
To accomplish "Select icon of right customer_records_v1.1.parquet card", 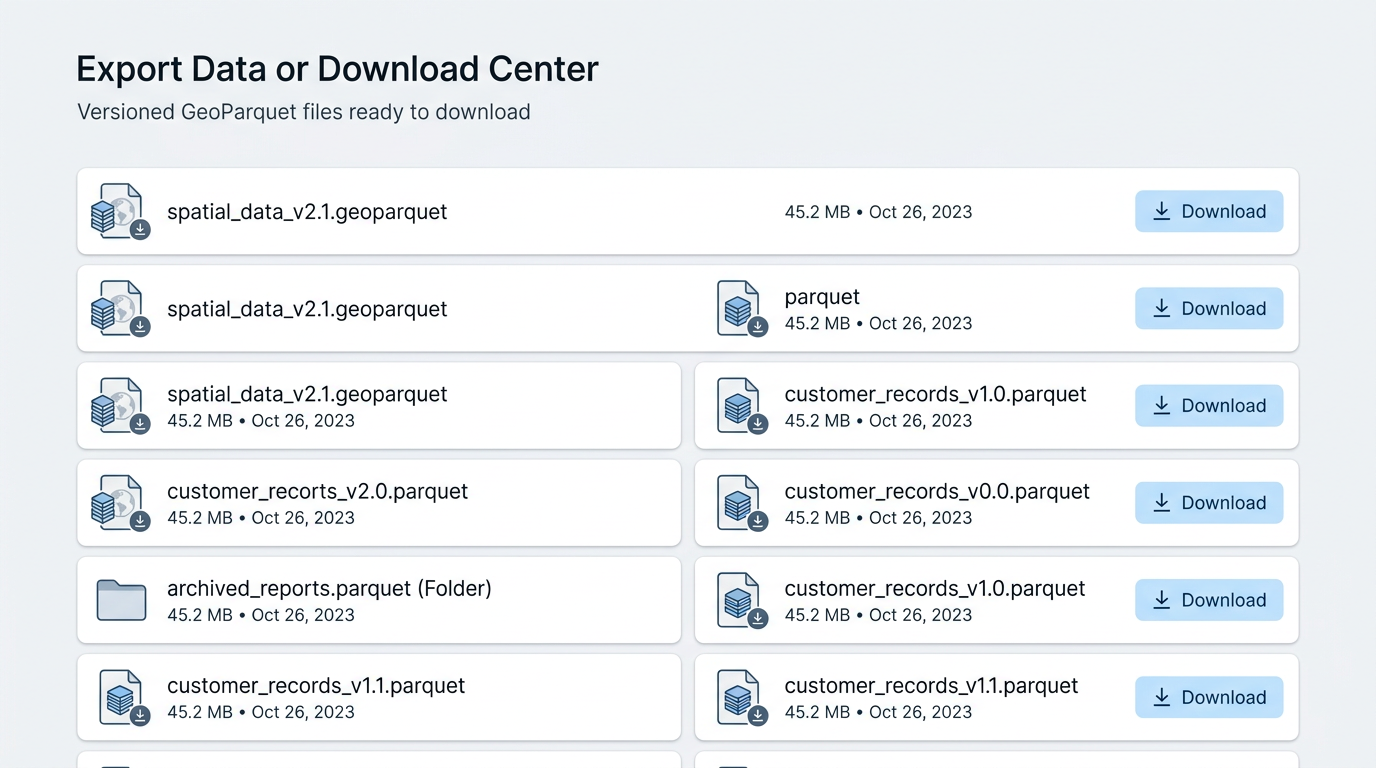I will pos(741,697).
